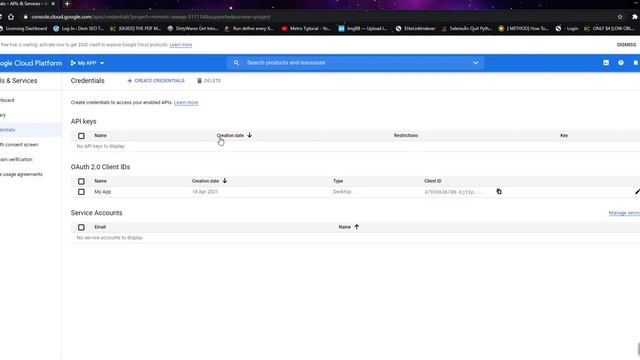Open the Metro Tutorial YouTube bookmark
The height and width of the screenshot is (360, 640).
(x=306, y=29)
